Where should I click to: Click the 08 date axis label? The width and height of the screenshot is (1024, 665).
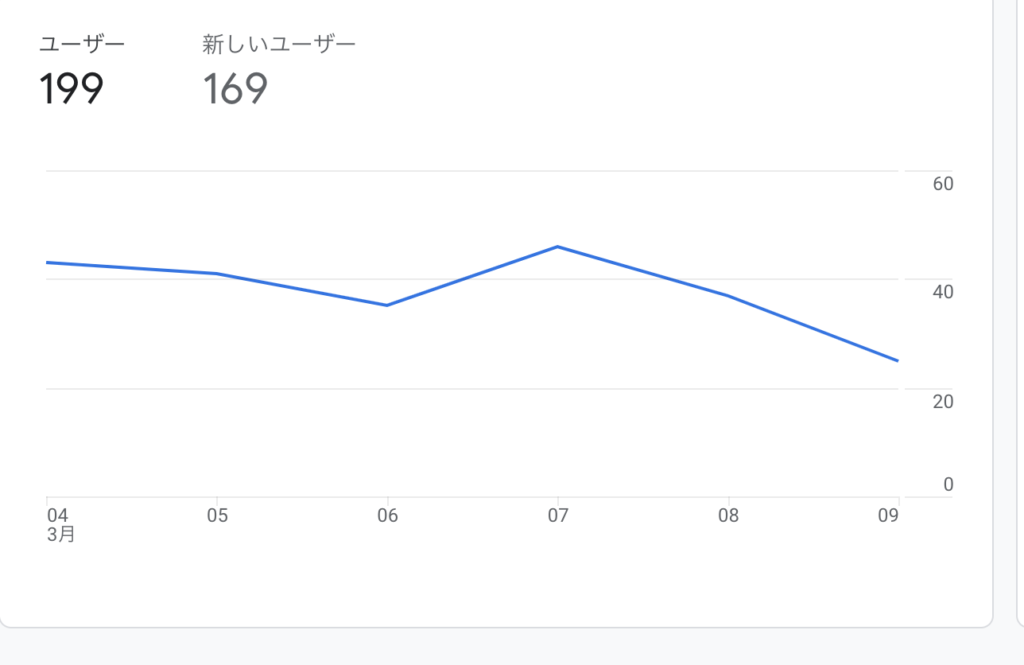coord(728,515)
